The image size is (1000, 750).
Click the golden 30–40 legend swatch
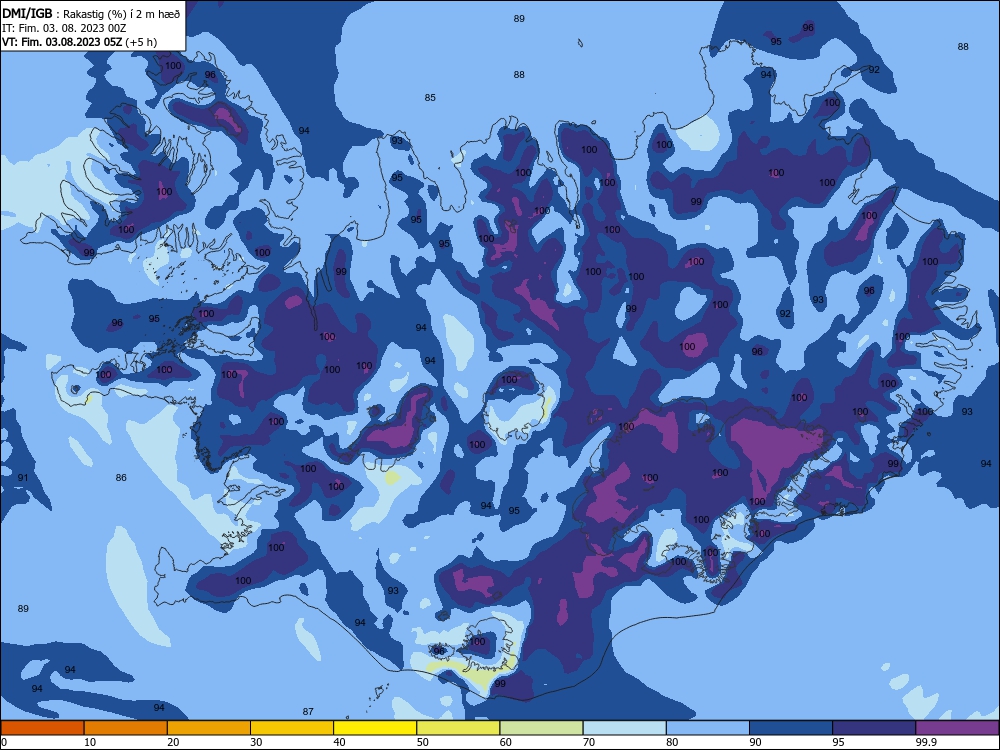[x=292, y=728]
